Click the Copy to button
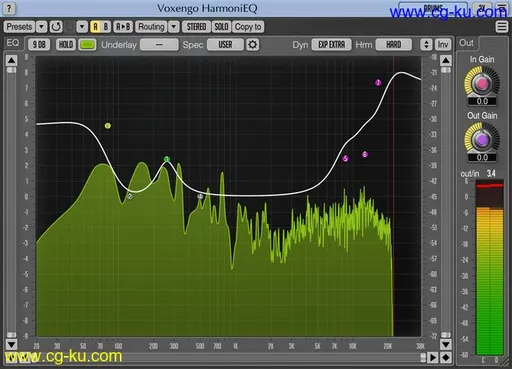512x369 pixels. click(x=248, y=27)
